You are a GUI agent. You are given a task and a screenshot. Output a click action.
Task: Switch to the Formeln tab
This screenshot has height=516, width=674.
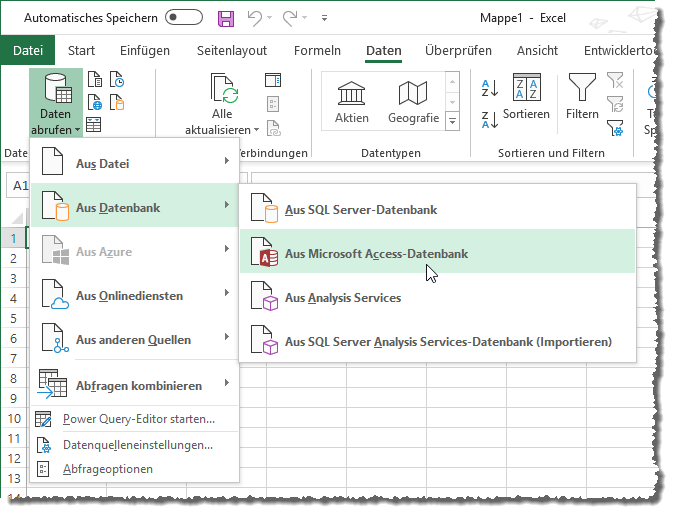317,50
